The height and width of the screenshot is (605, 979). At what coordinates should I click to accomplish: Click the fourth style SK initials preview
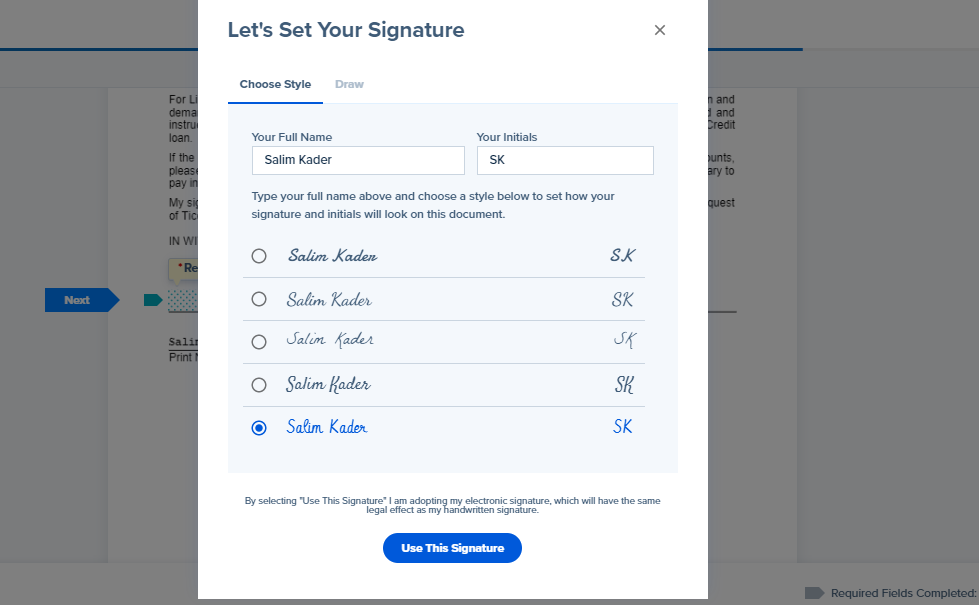pyautogui.click(x=624, y=385)
